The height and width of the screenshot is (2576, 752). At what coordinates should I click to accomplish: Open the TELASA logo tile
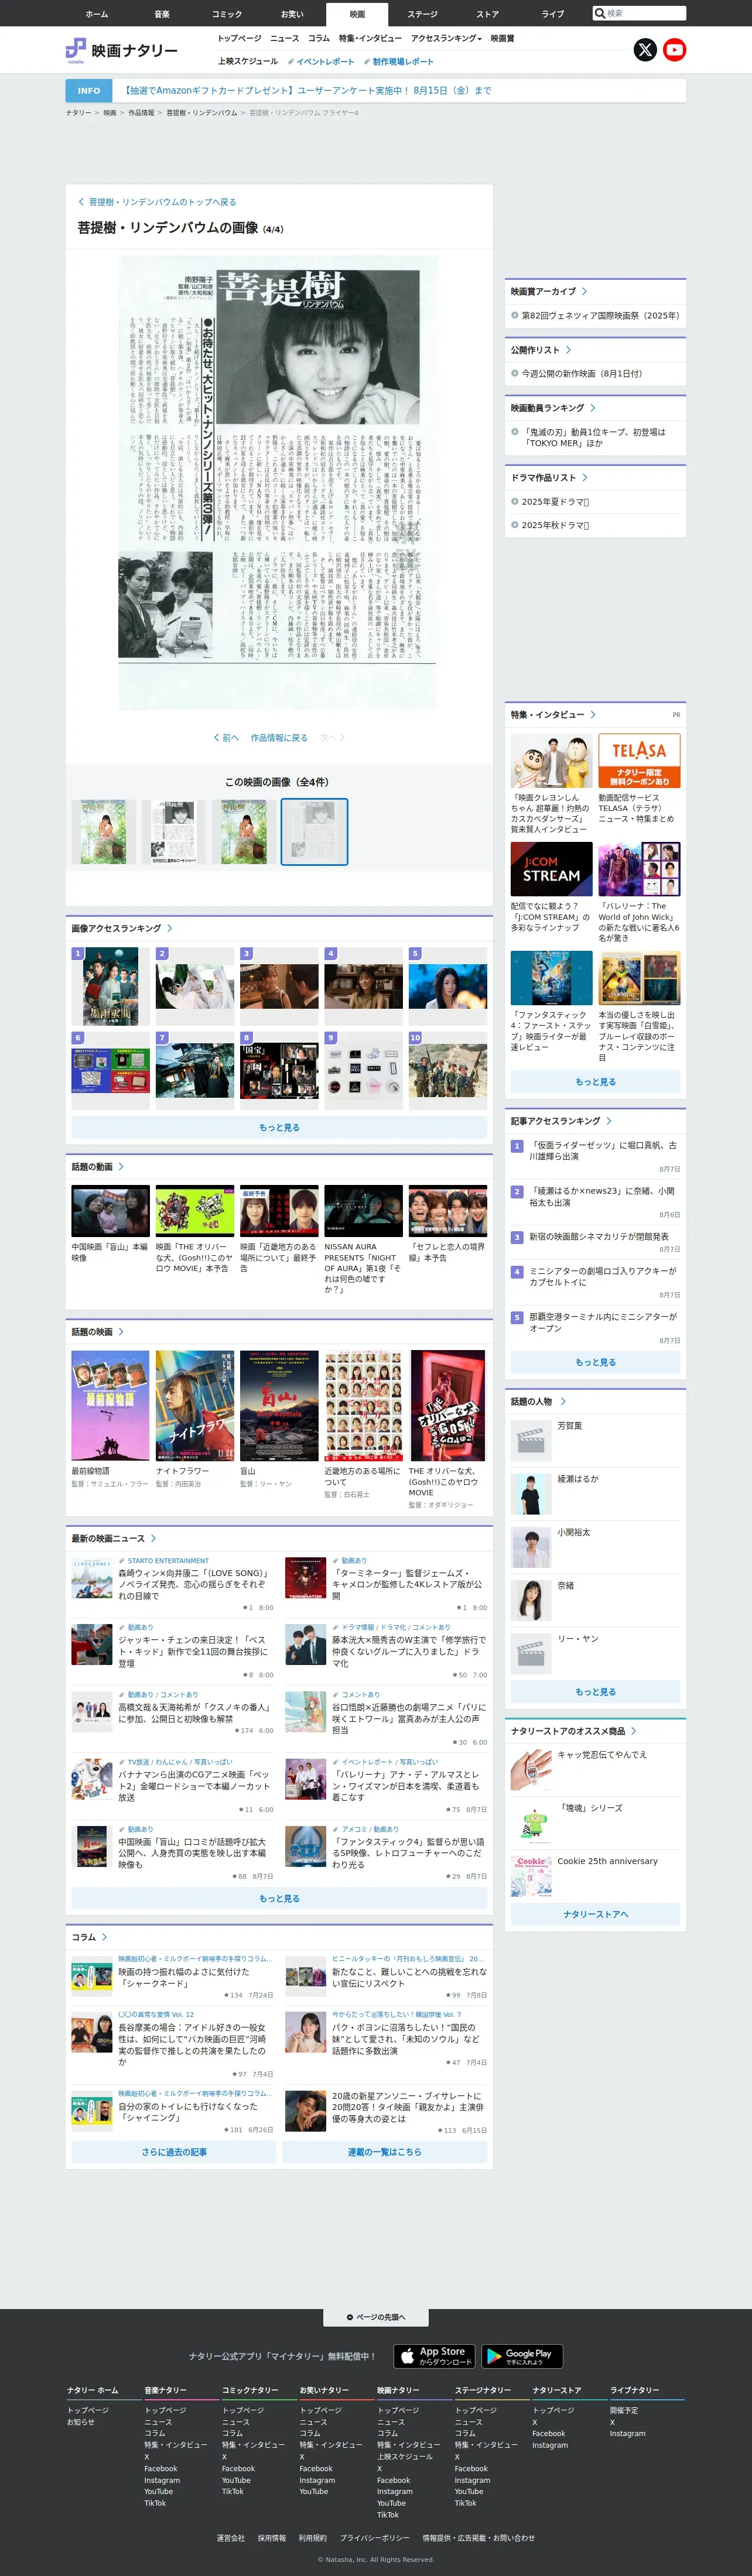point(639,761)
